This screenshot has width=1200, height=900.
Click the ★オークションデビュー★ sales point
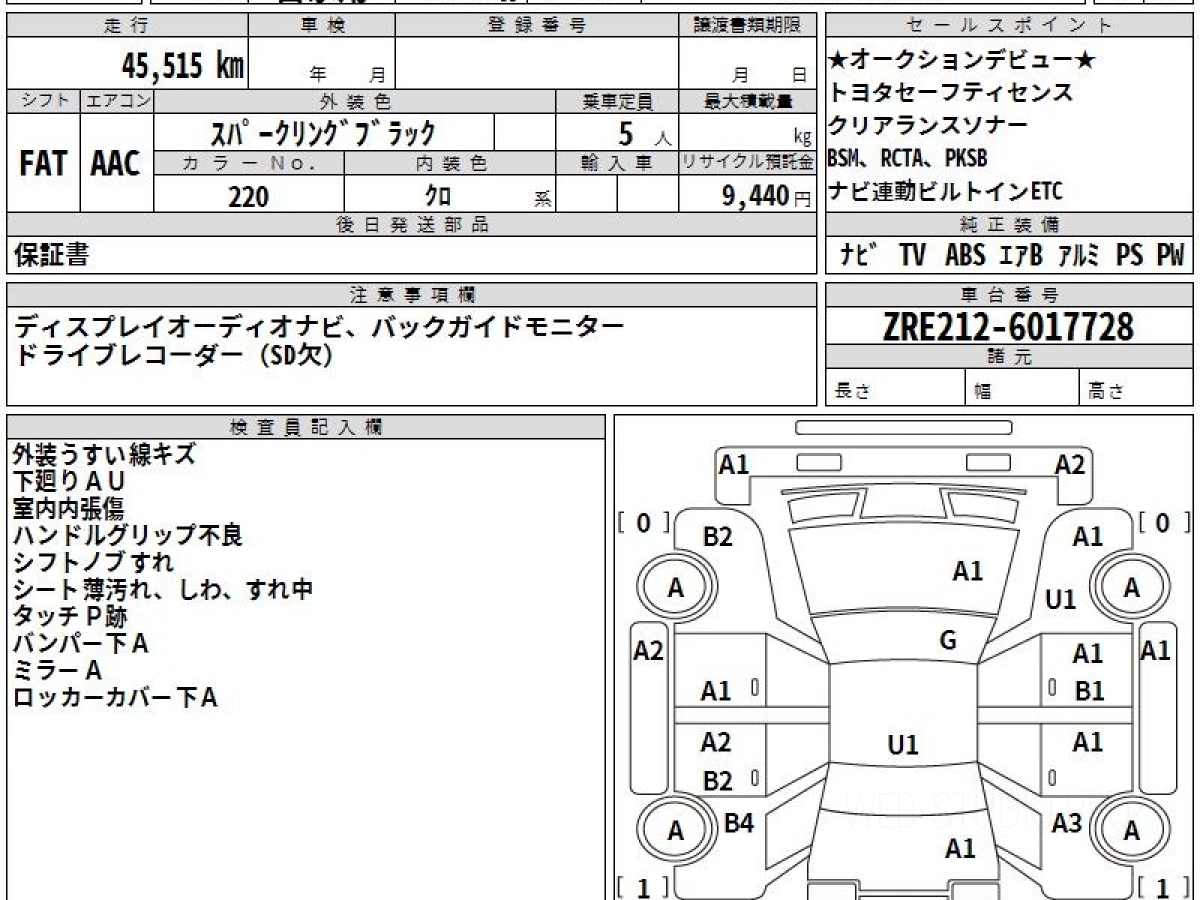(963, 61)
